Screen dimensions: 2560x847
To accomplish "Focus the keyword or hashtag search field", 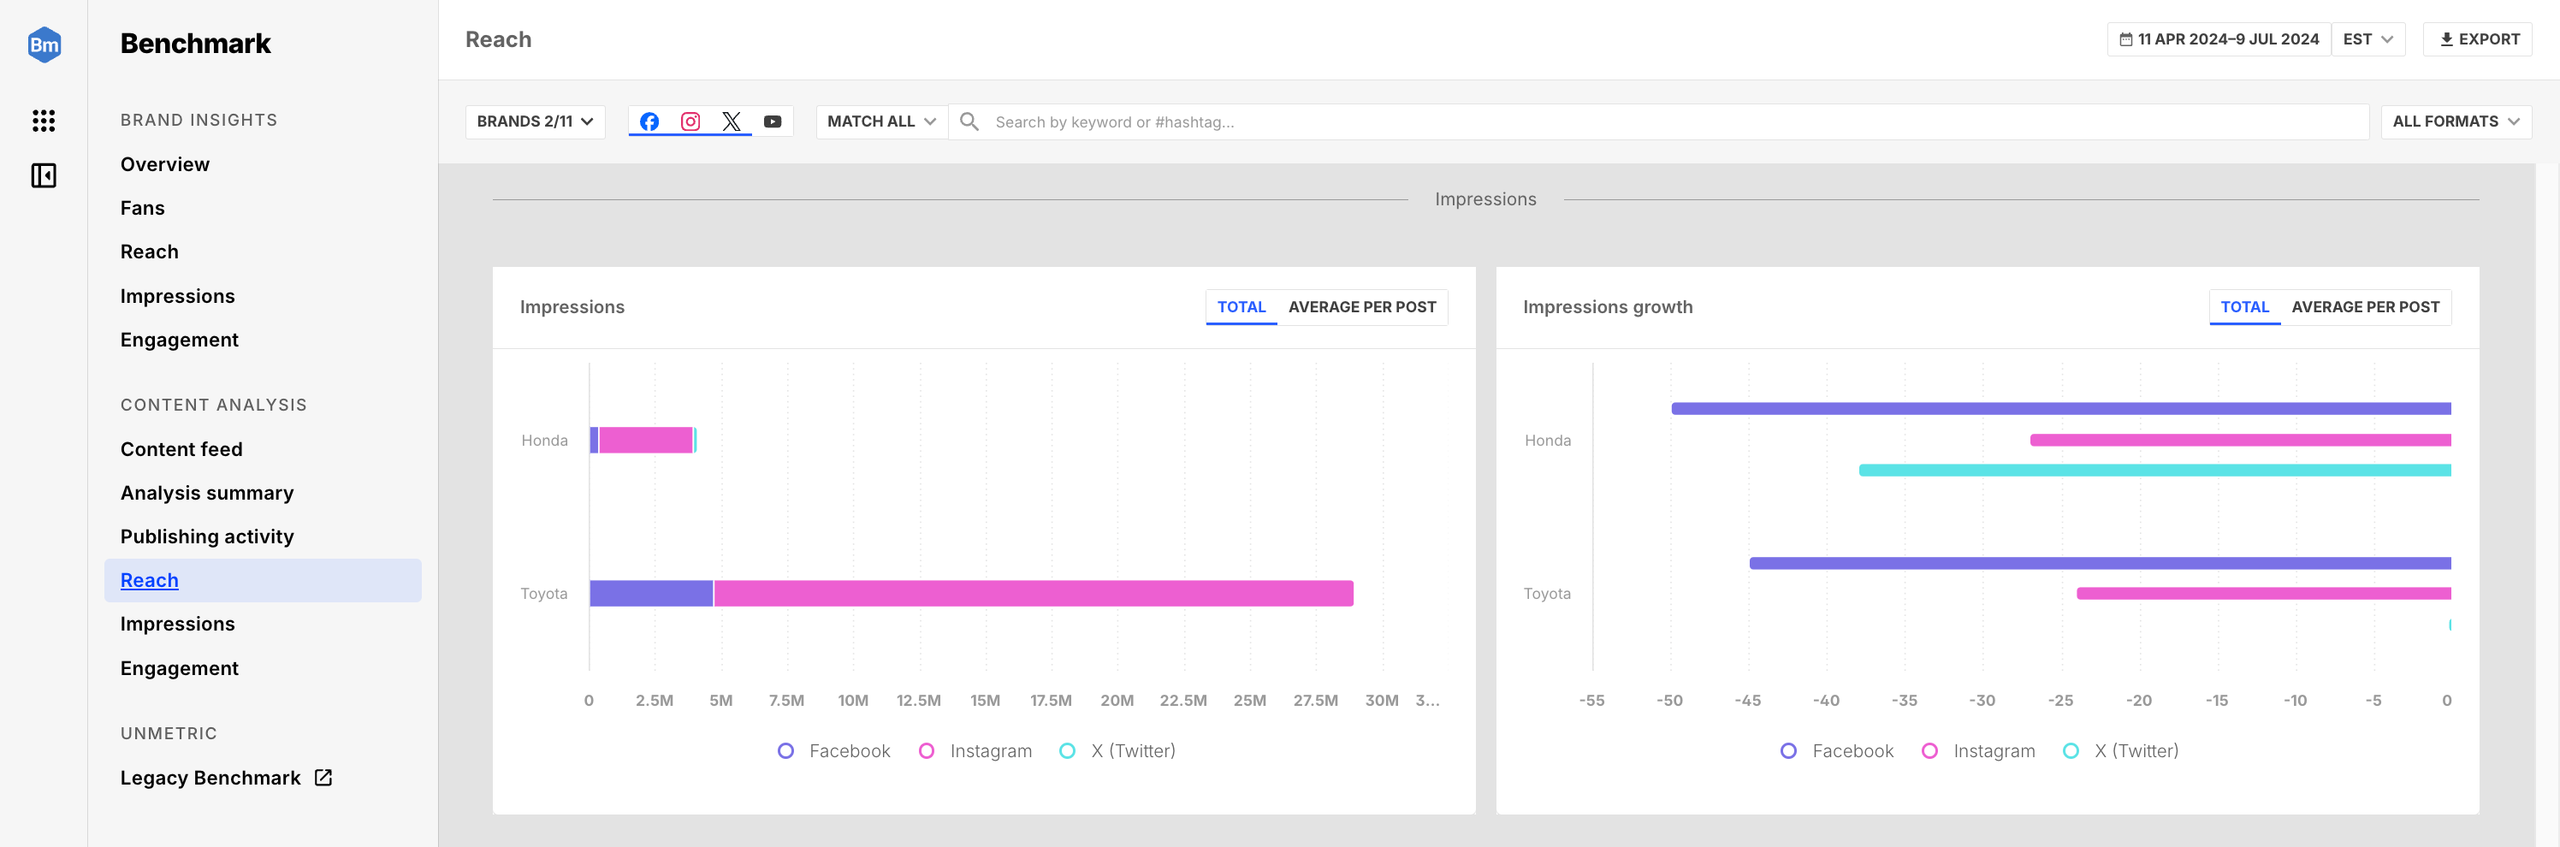I will [x=1658, y=122].
